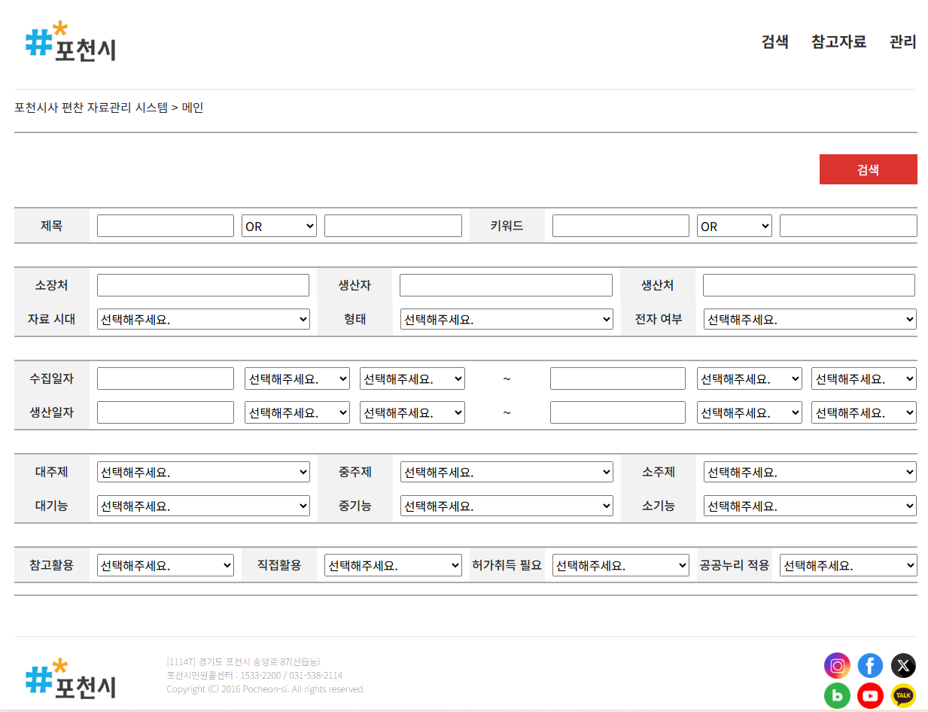Click the 포천시 logo in the header
The height and width of the screenshot is (712, 928).
(71, 42)
